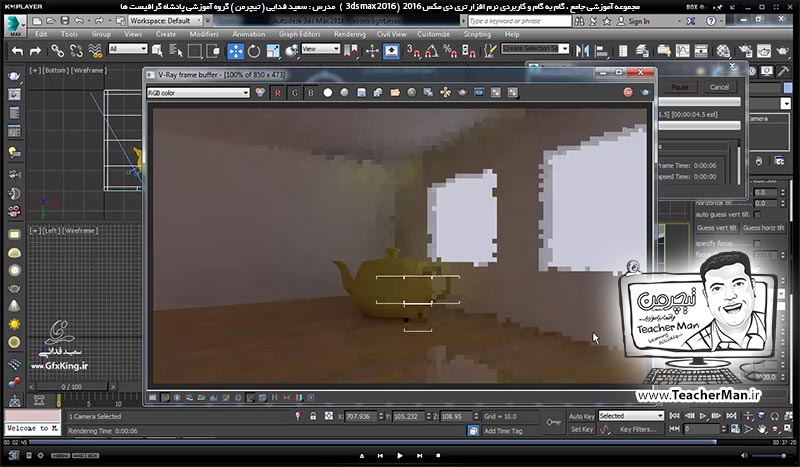This screenshot has height=467, width=800.
Task: Click the KMPlayer seek progress bar
Action: coord(399,442)
